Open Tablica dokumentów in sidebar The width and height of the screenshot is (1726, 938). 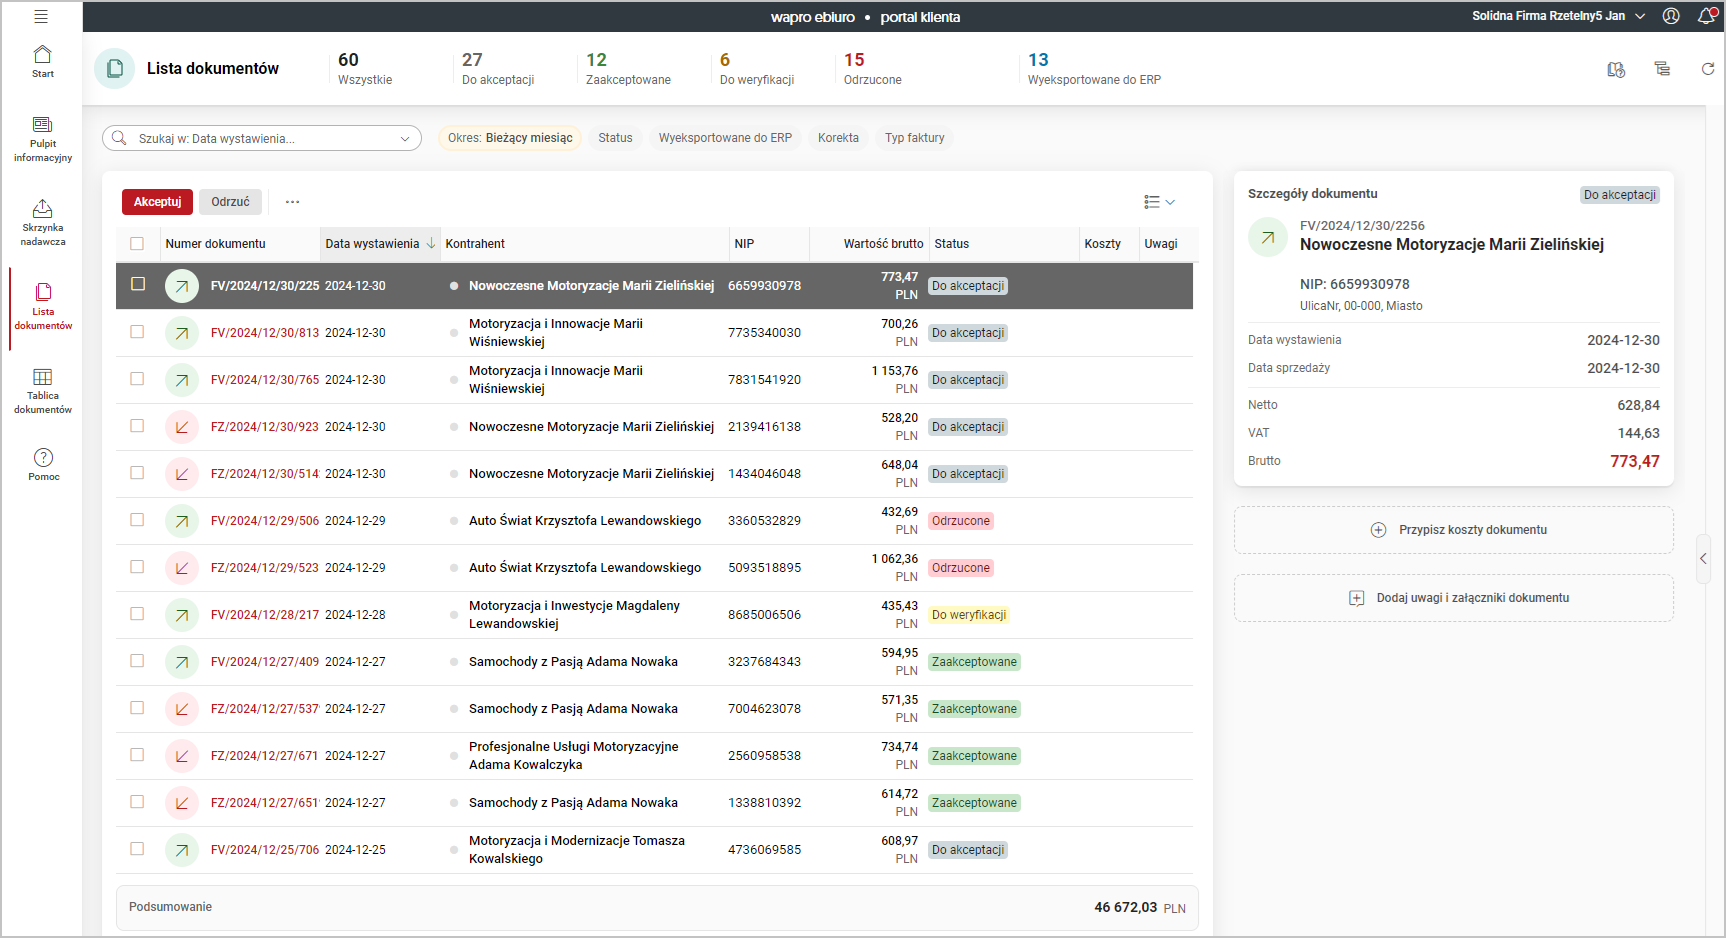coord(43,390)
